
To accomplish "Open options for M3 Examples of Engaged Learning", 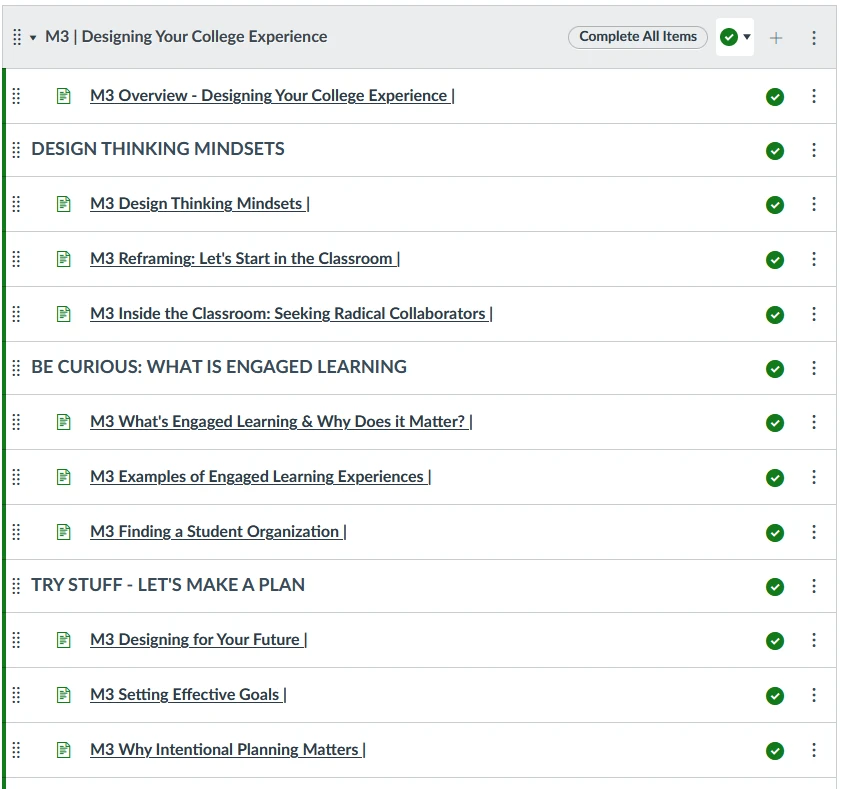I will point(814,477).
